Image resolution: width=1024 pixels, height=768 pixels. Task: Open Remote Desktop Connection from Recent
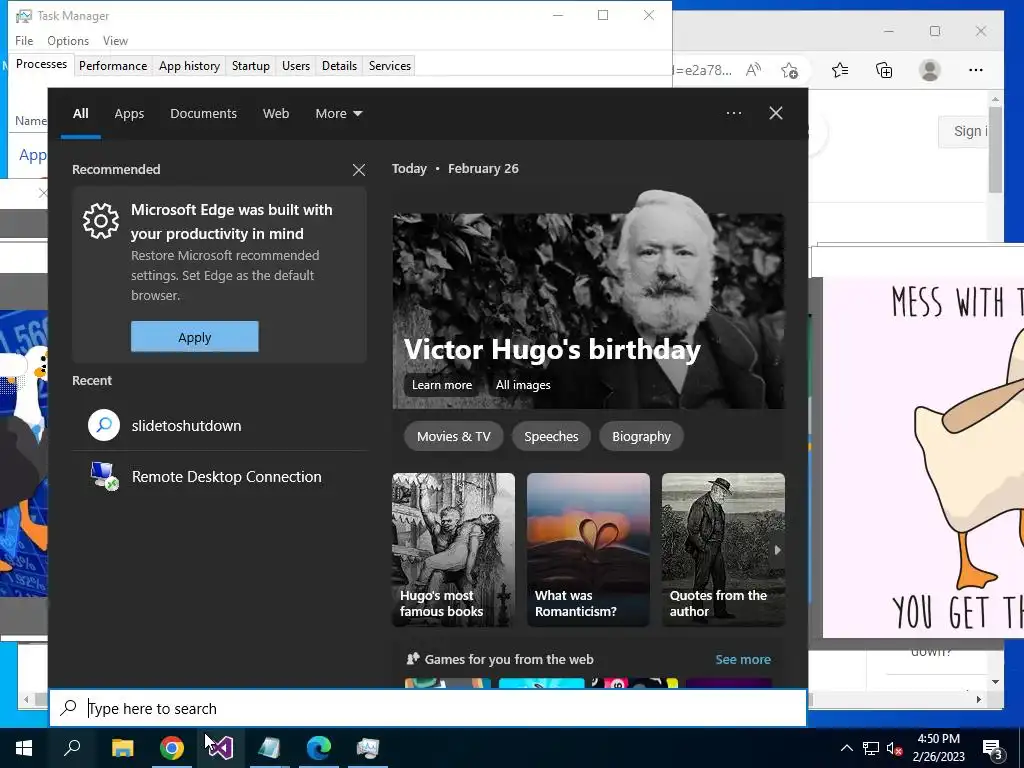219,477
